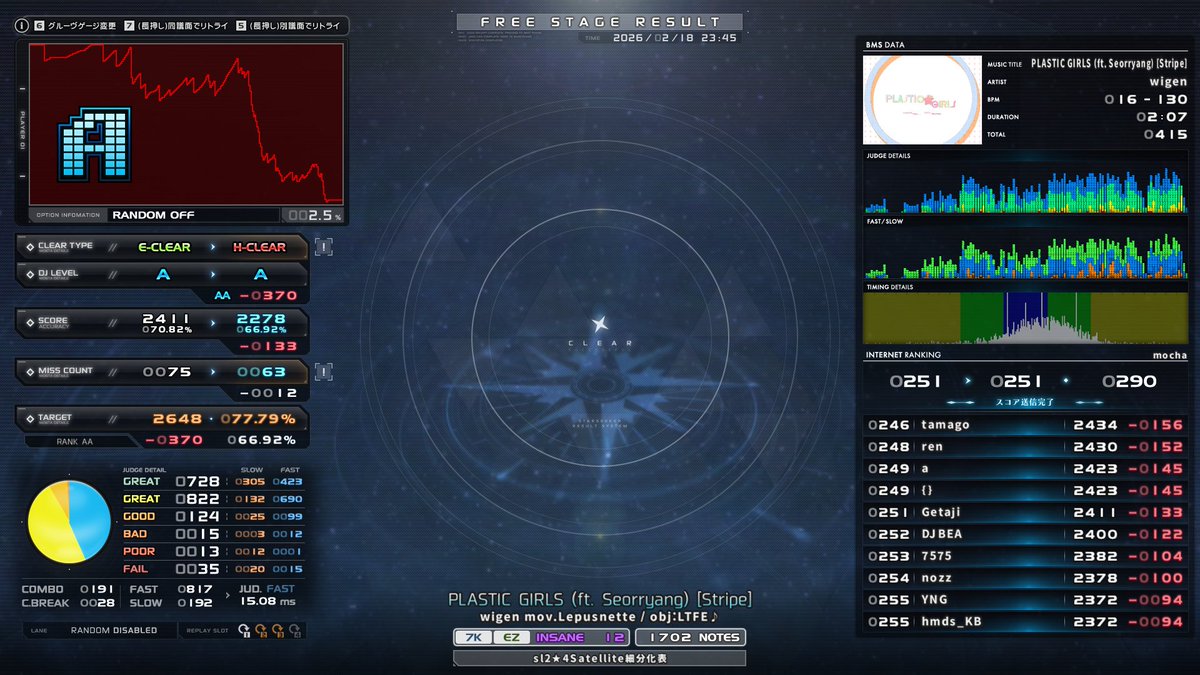Click the exclamation icon beside CLEAR TYPE
The height and width of the screenshot is (675, 1200).
tap(322, 245)
